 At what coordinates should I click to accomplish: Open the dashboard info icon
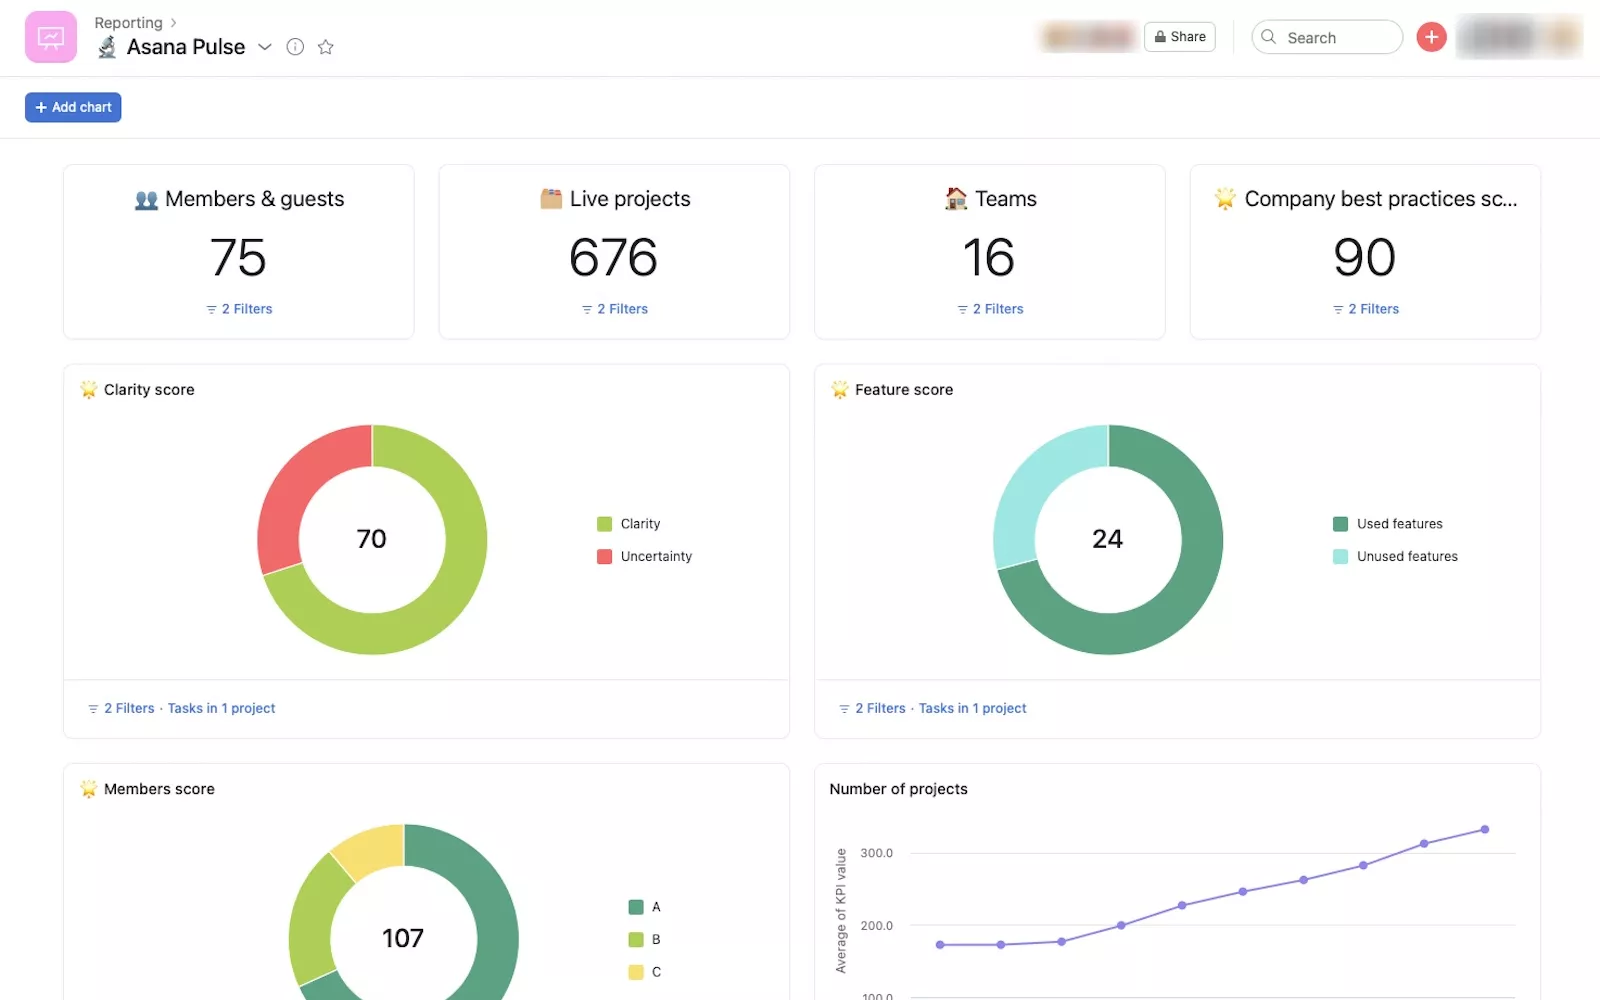coord(295,47)
